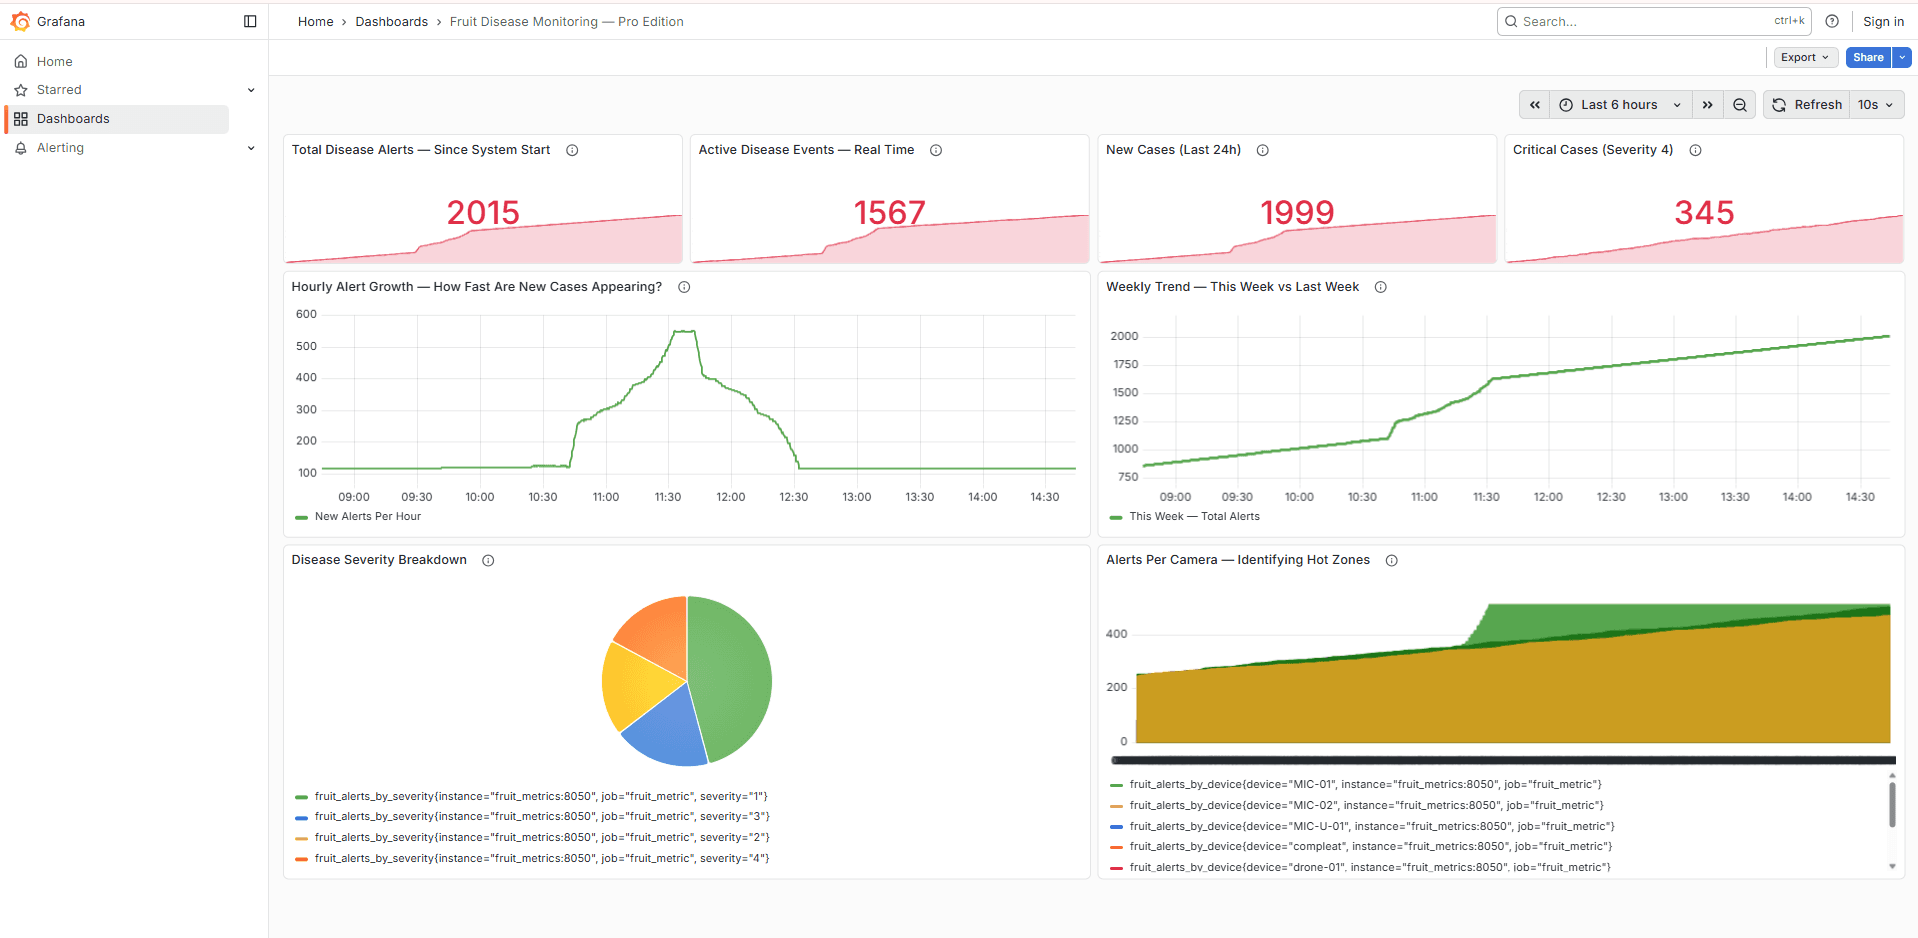This screenshot has width=1918, height=938.
Task: Open the 10s refresh interval dropdown
Action: [x=1876, y=105]
